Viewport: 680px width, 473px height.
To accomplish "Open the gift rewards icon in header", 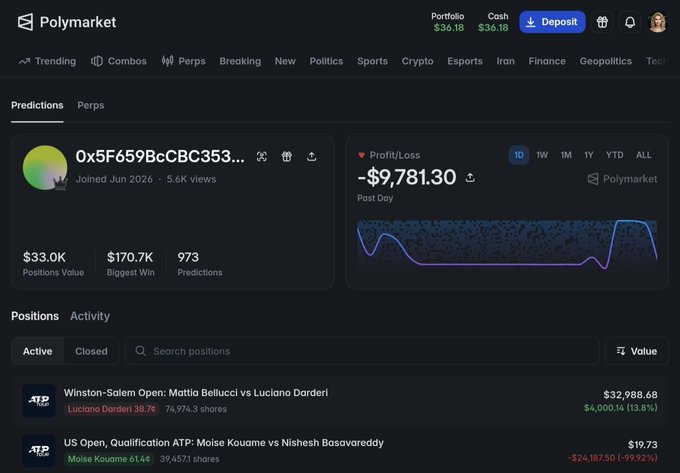I will click(x=602, y=22).
